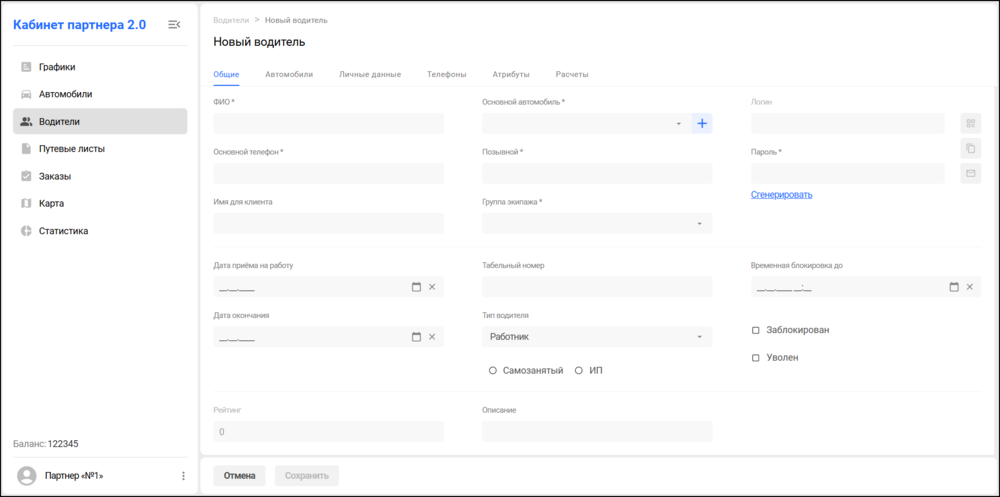The height and width of the screenshot is (497, 1000).
Task: Switch to the Общие tab
Action: 226,75
